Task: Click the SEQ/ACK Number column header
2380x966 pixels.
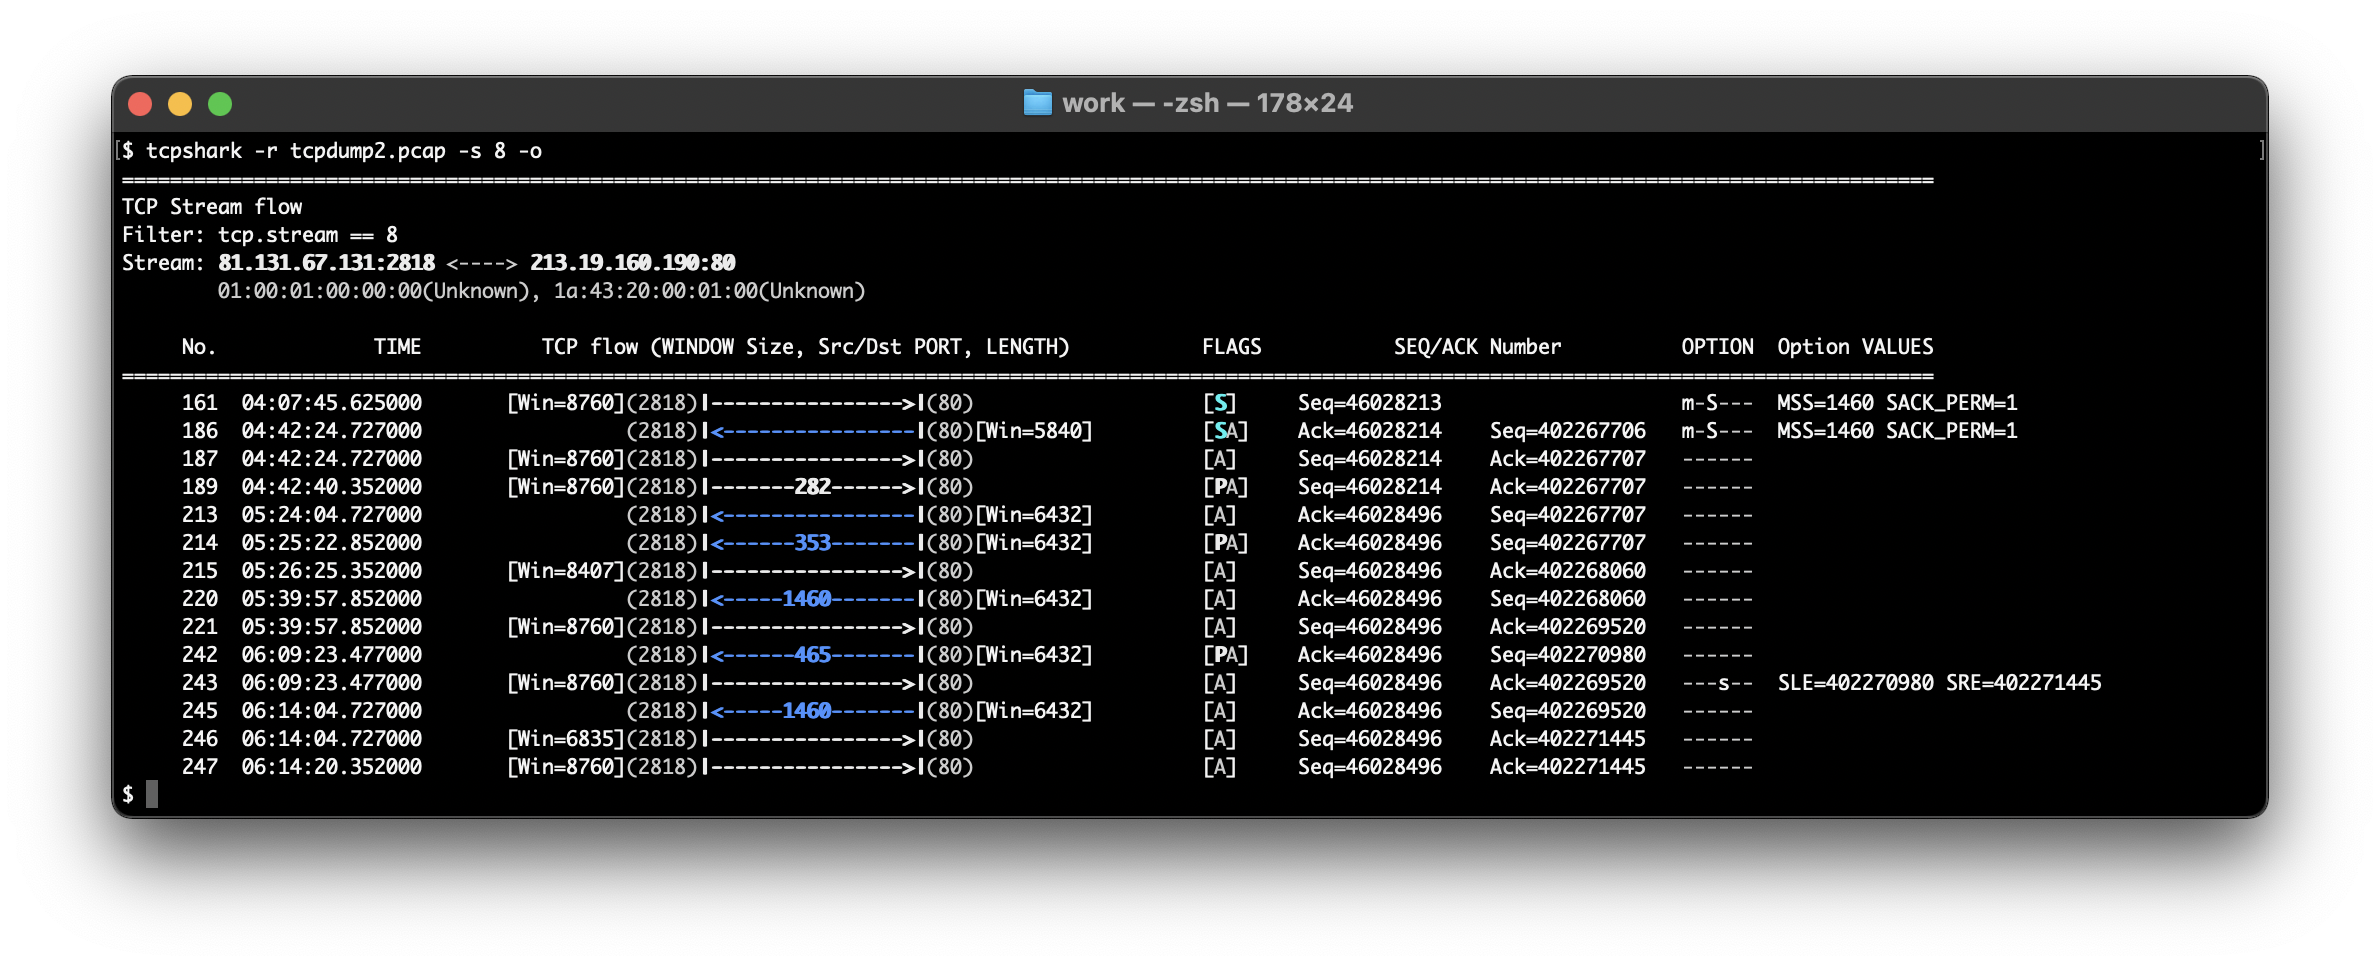Action: (1477, 347)
